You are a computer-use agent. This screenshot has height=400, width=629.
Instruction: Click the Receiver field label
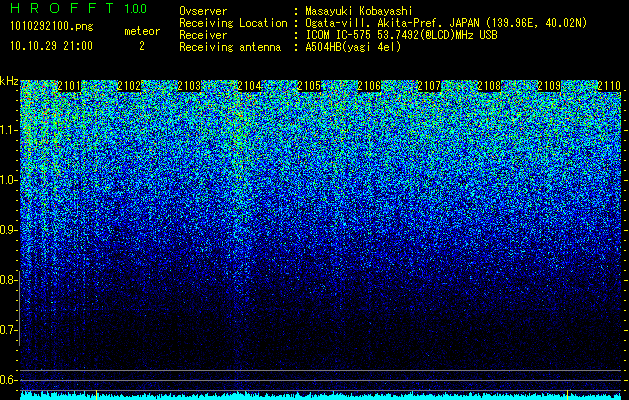click(x=203, y=35)
